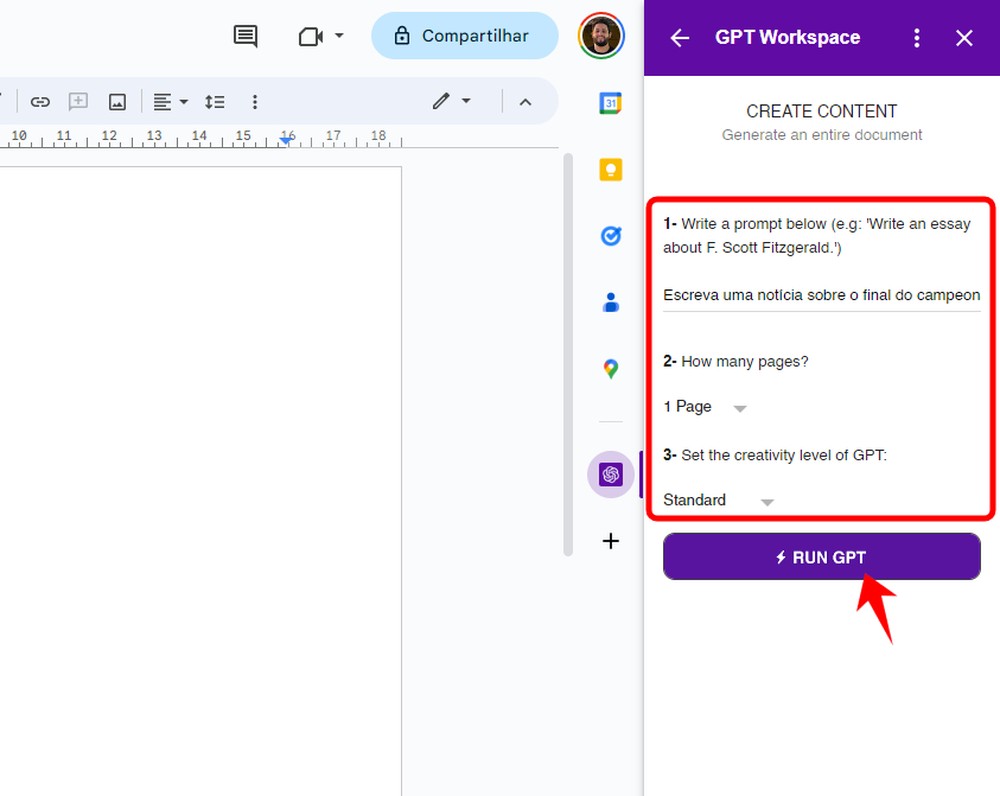Open your profile avatar menu
Viewport: 1000px width, 796px height.
point(601,35)
